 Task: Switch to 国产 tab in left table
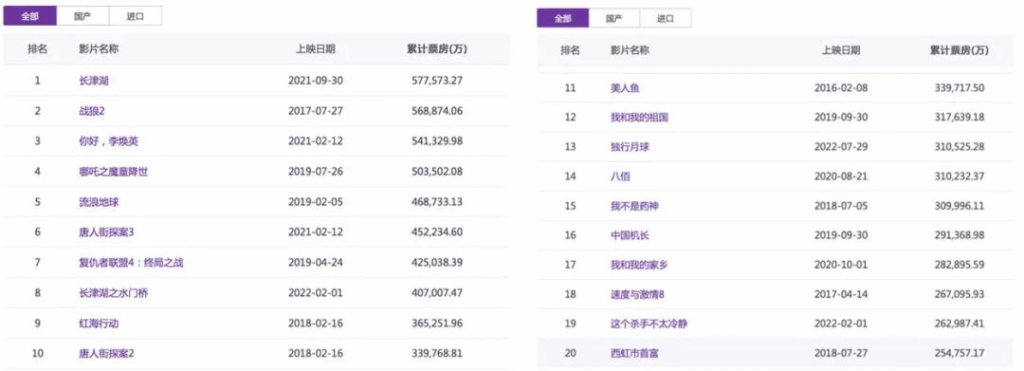pos(83,16)
